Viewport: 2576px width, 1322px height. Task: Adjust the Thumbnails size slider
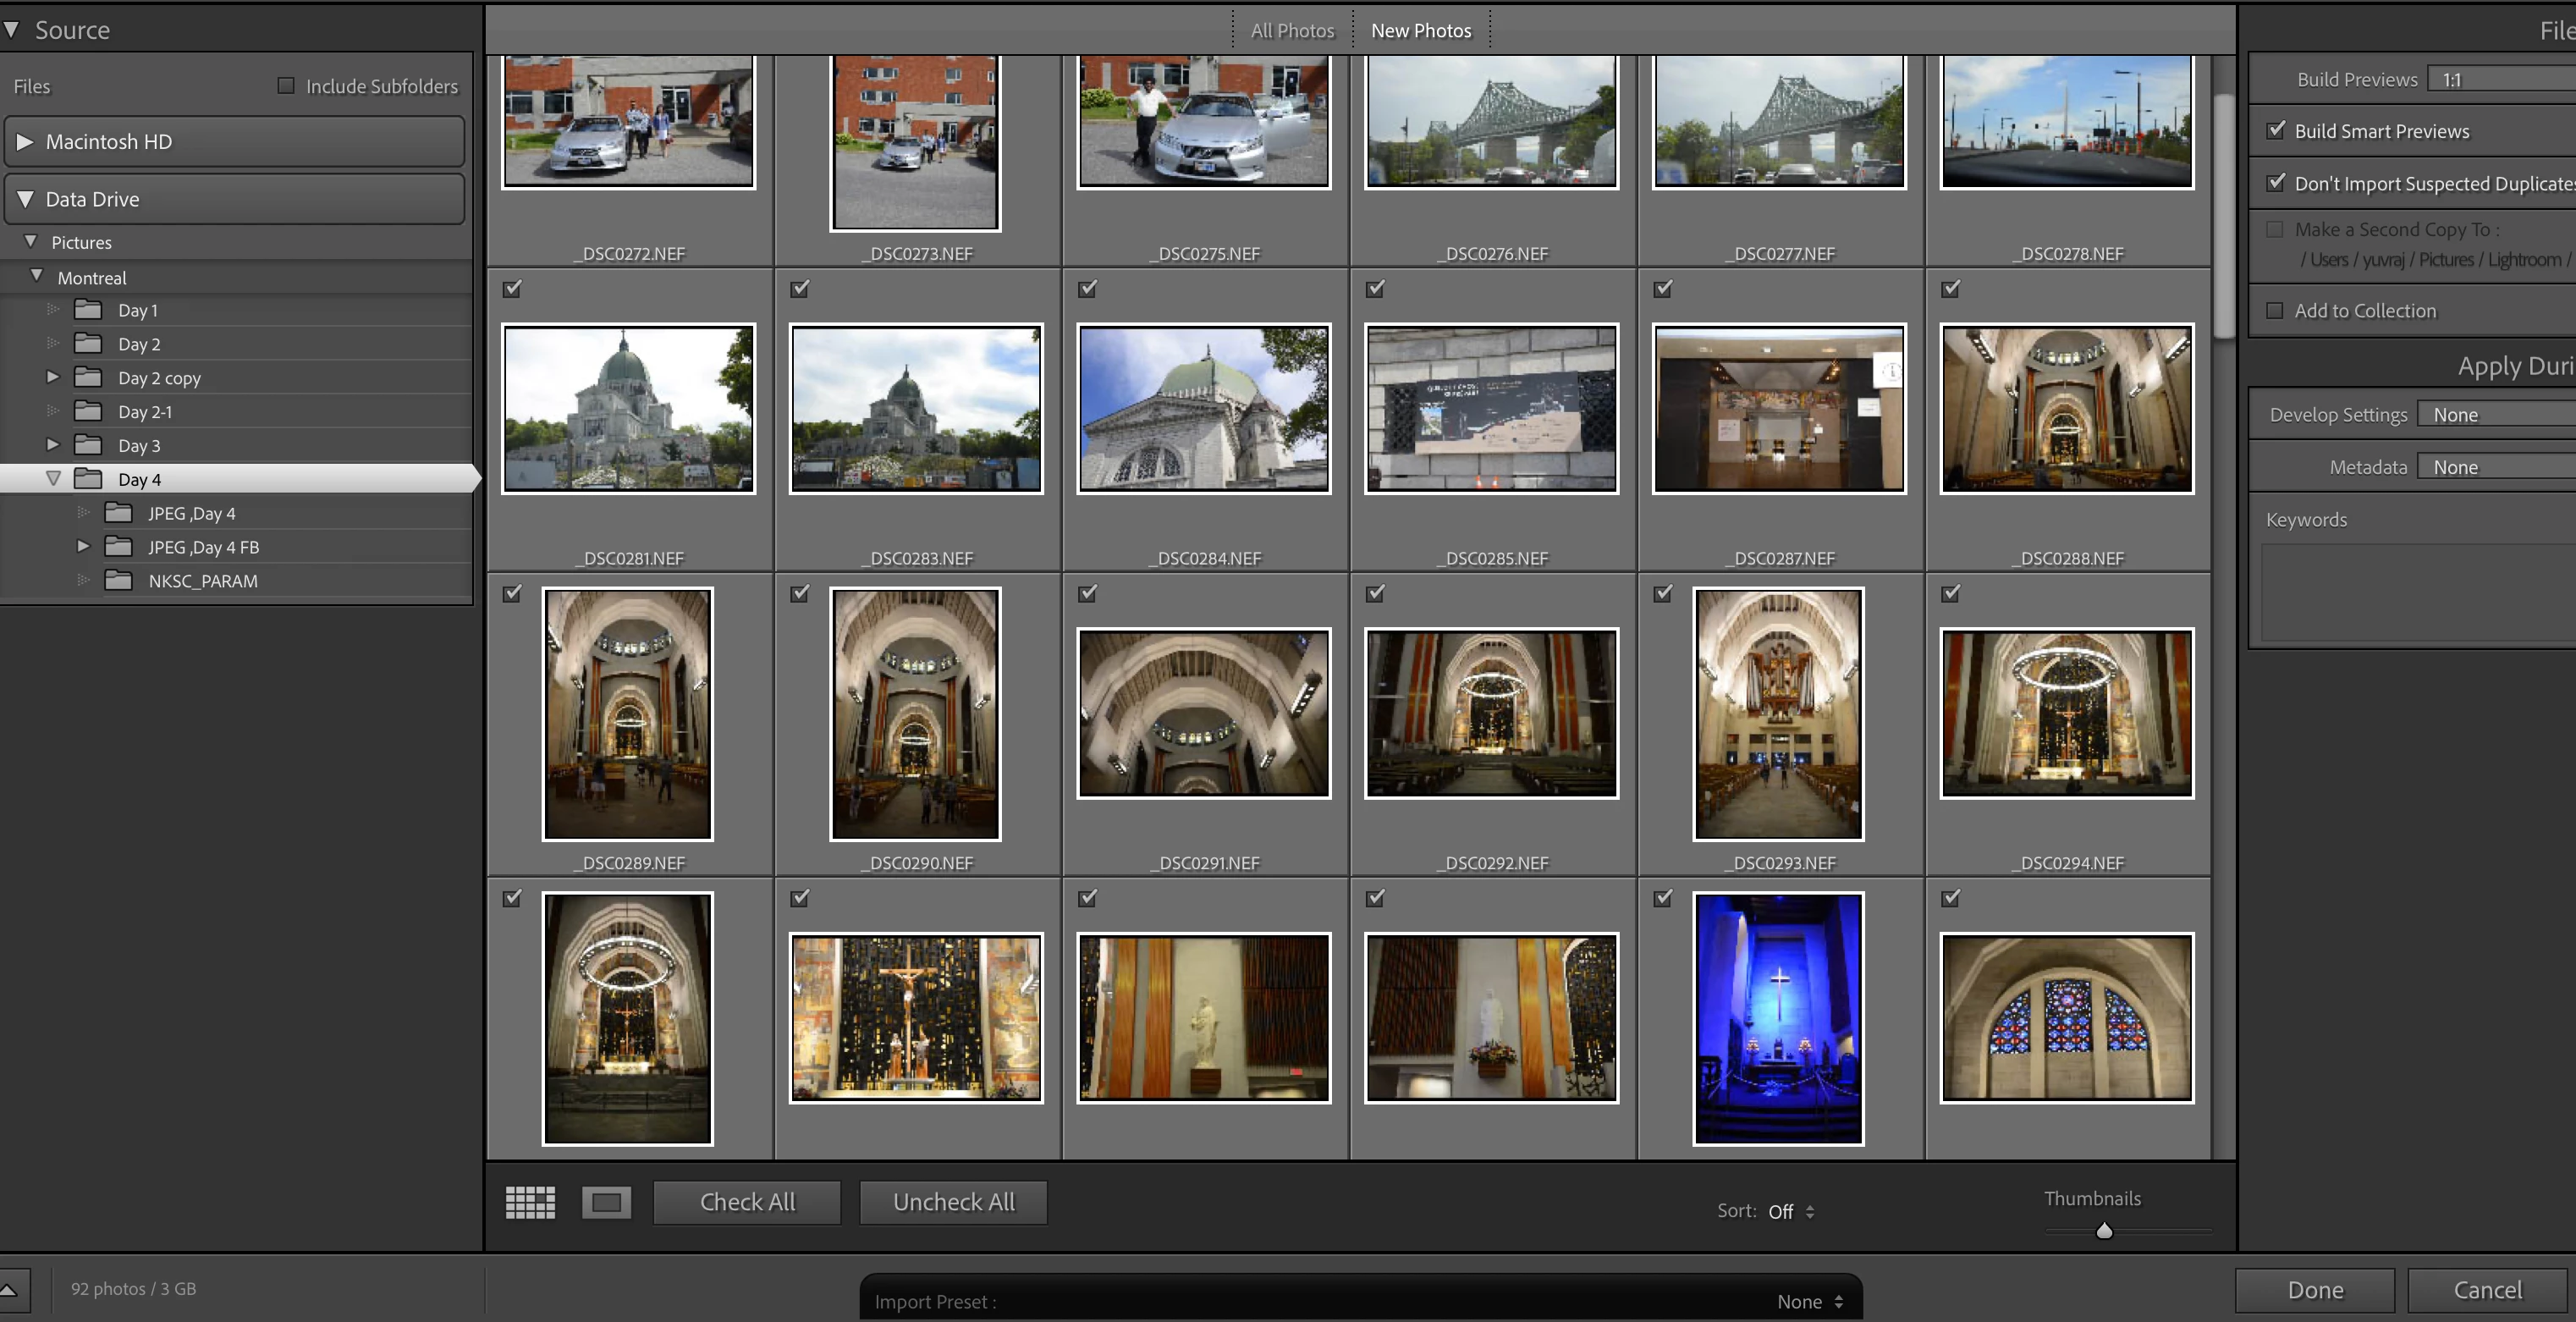pyautogui.click(x=2104, y=1231)
